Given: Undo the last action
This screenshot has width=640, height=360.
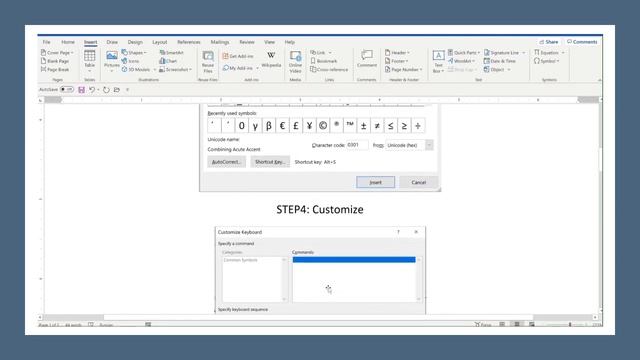Looking at the screenshot, I should 92,89.
